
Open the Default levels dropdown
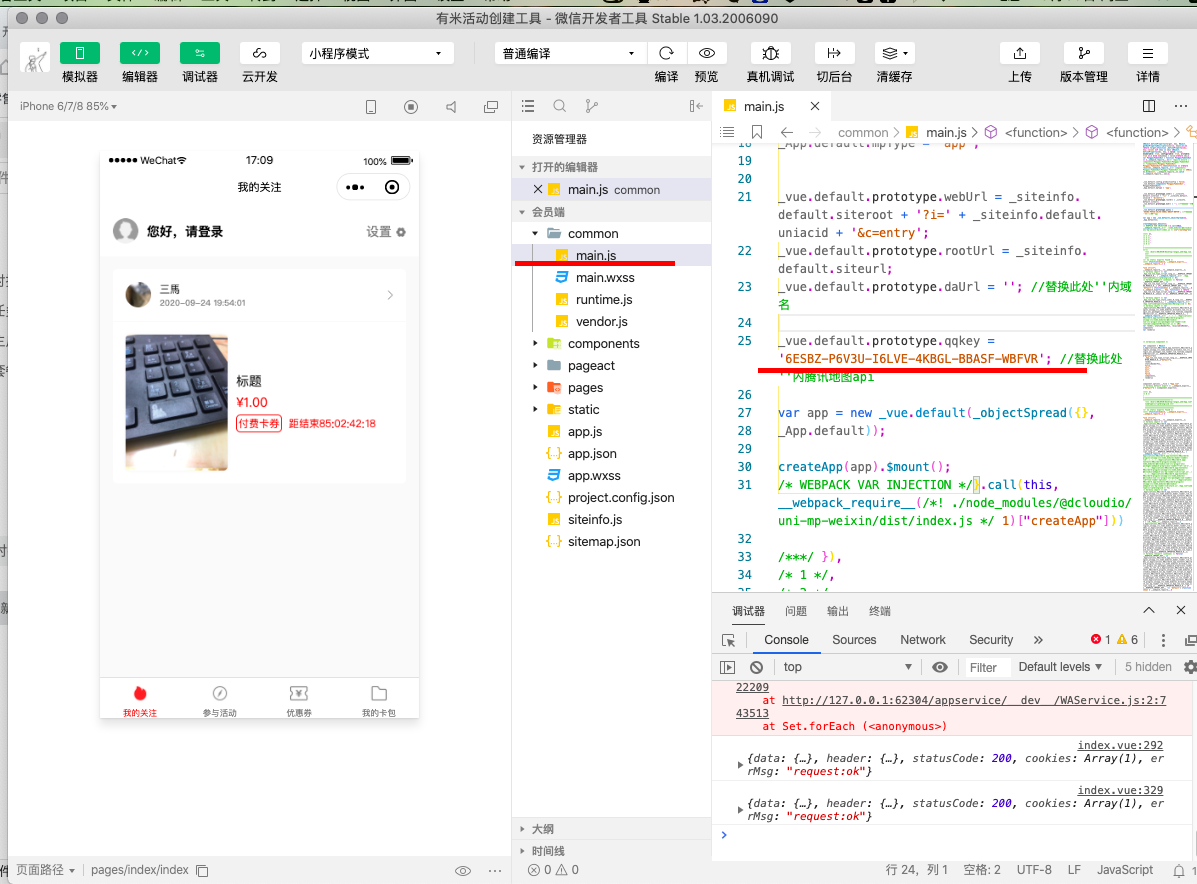tap(1060, 667)
